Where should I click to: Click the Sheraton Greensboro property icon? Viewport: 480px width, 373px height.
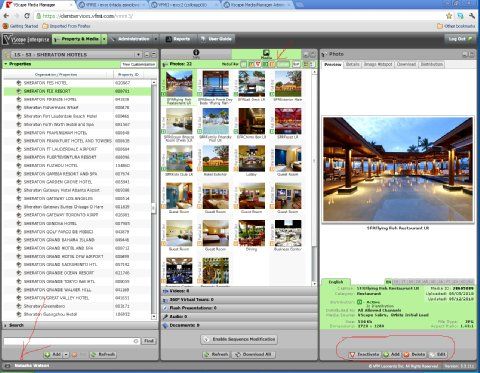19,306
